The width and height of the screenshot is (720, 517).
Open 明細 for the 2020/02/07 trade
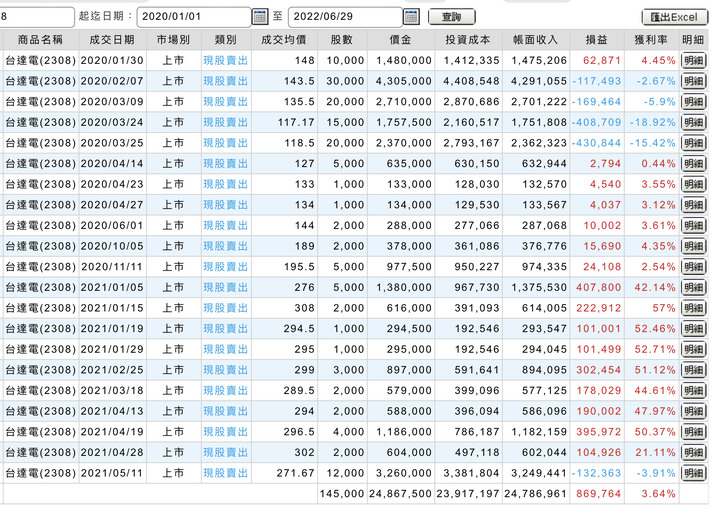[693, 81]
